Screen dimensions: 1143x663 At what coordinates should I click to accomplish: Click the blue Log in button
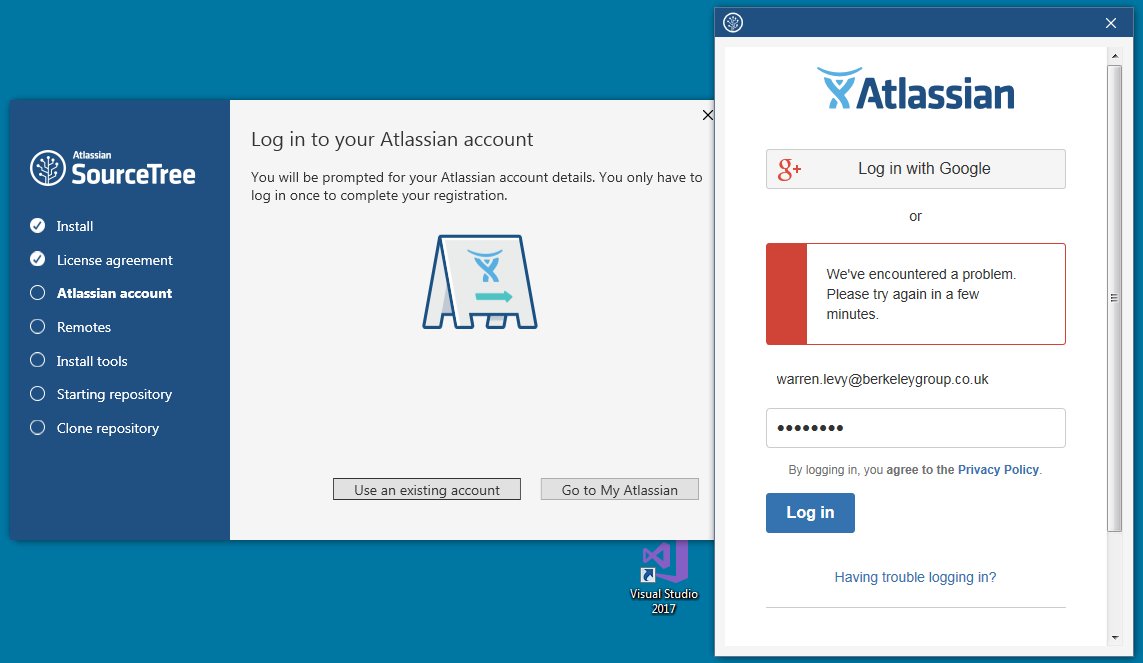point(810,513)
